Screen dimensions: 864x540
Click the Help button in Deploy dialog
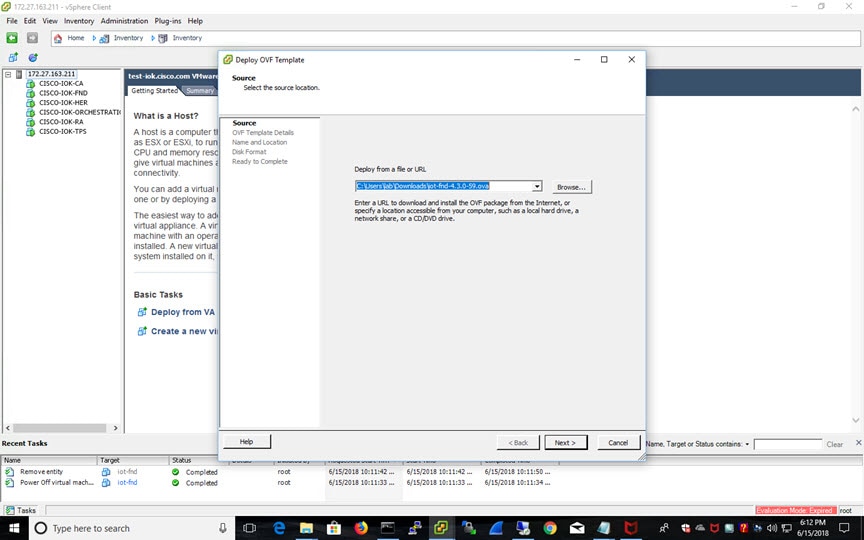tap(246, 441)
